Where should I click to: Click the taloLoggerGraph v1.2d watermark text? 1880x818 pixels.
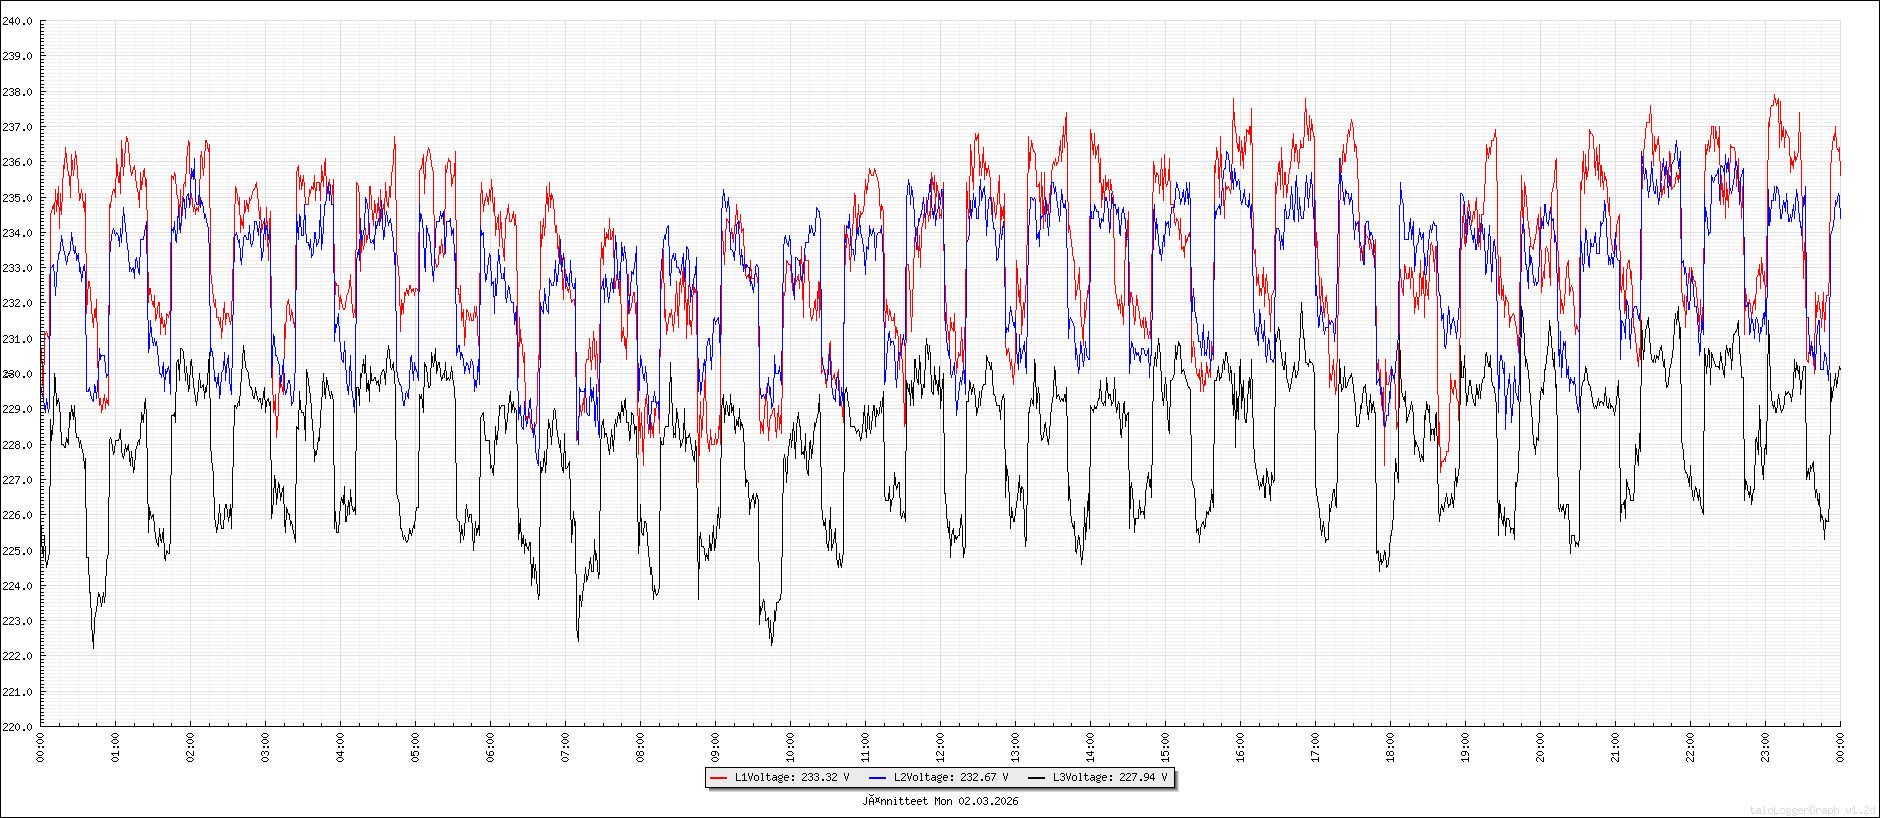[1812, 810]
